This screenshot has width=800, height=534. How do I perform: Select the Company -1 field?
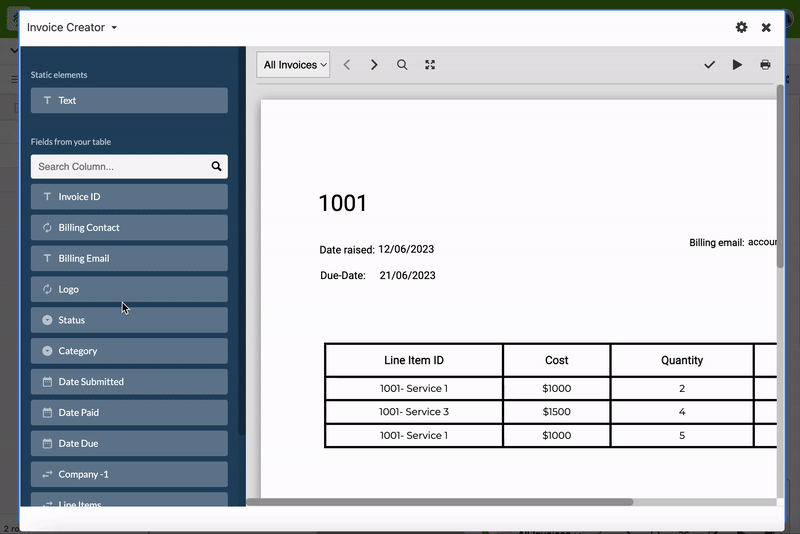tap(129, 474)
